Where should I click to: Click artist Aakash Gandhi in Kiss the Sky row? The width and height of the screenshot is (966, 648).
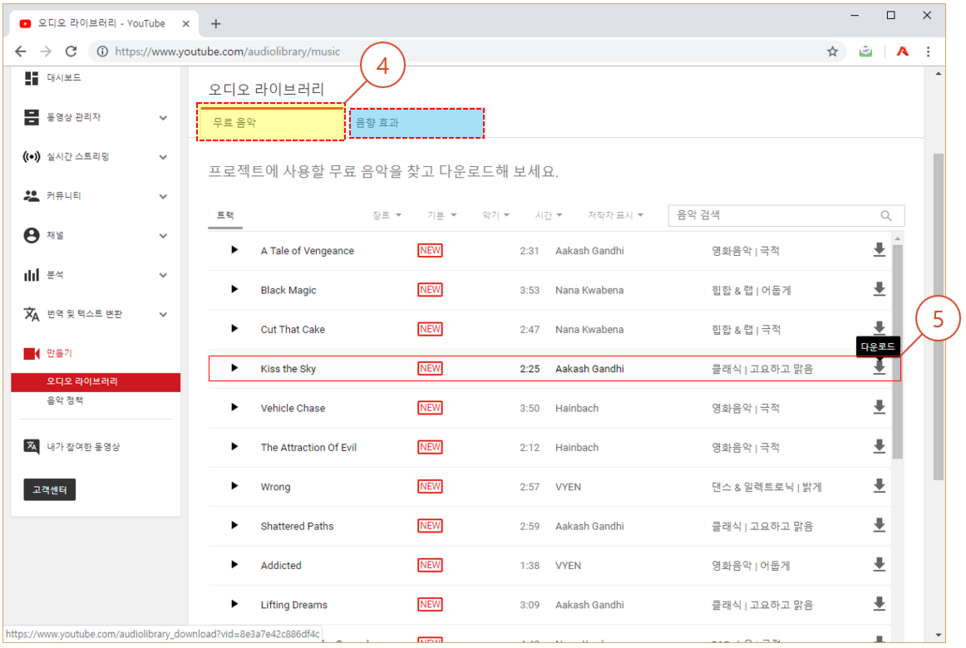tap(589, 368)
